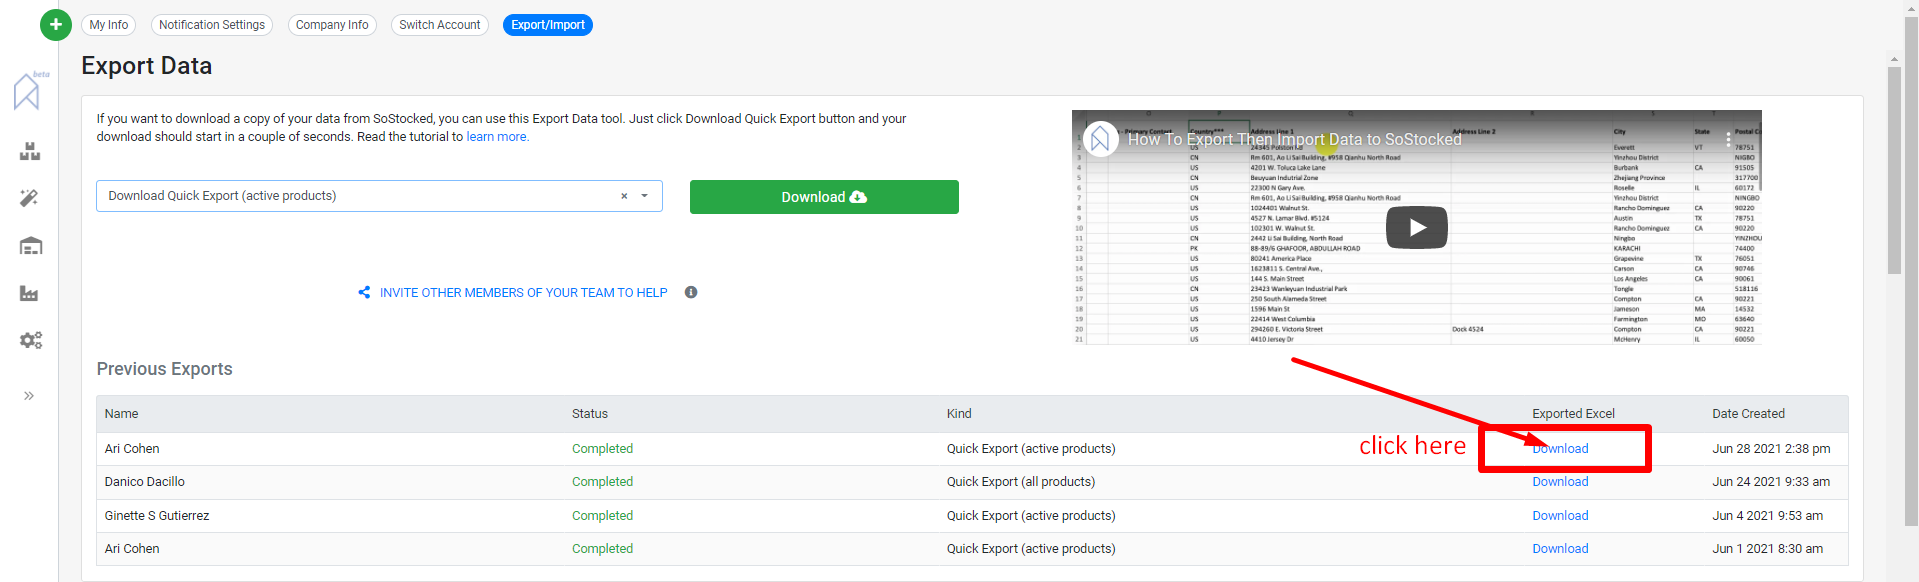The height and width of the screenshot is (582, 1919).
Task: Open the learn more tutorial link
Action: tap(497, 137)
